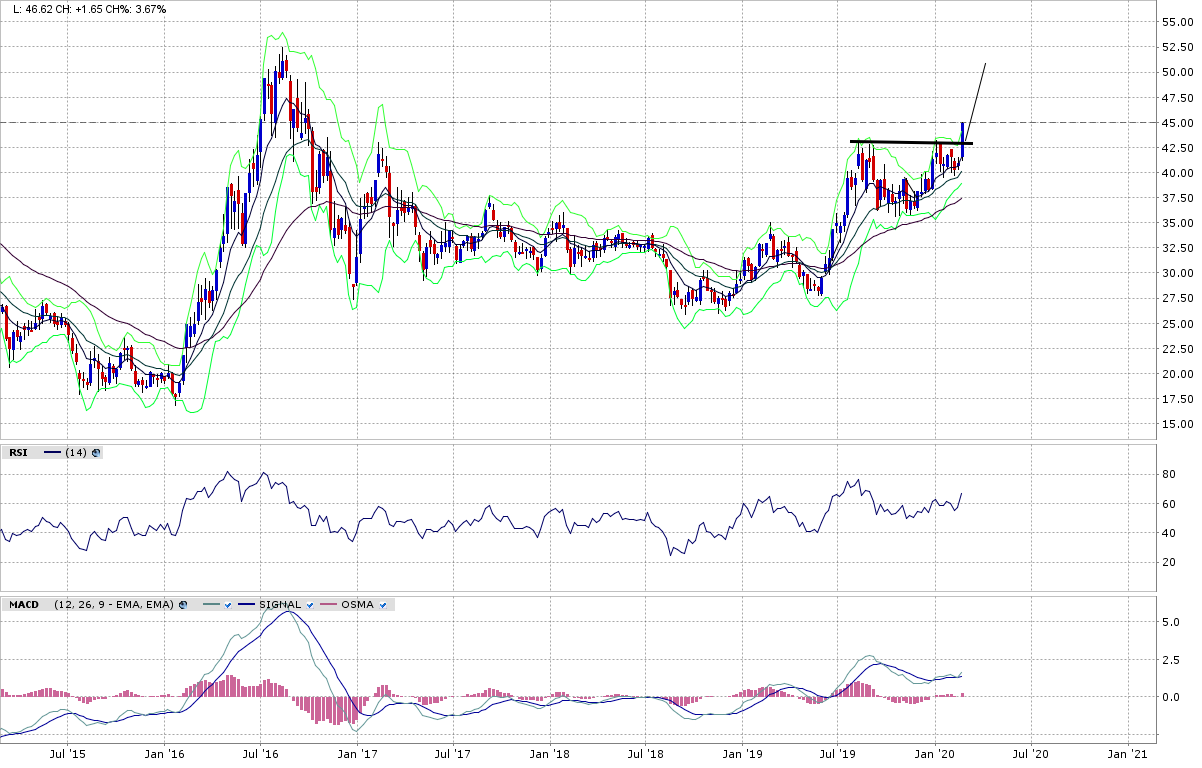Image resolution: width=1202 pixels, height=768 pixels.
Task: Click the SIGNAL legend label
Action: click(280, 605)
